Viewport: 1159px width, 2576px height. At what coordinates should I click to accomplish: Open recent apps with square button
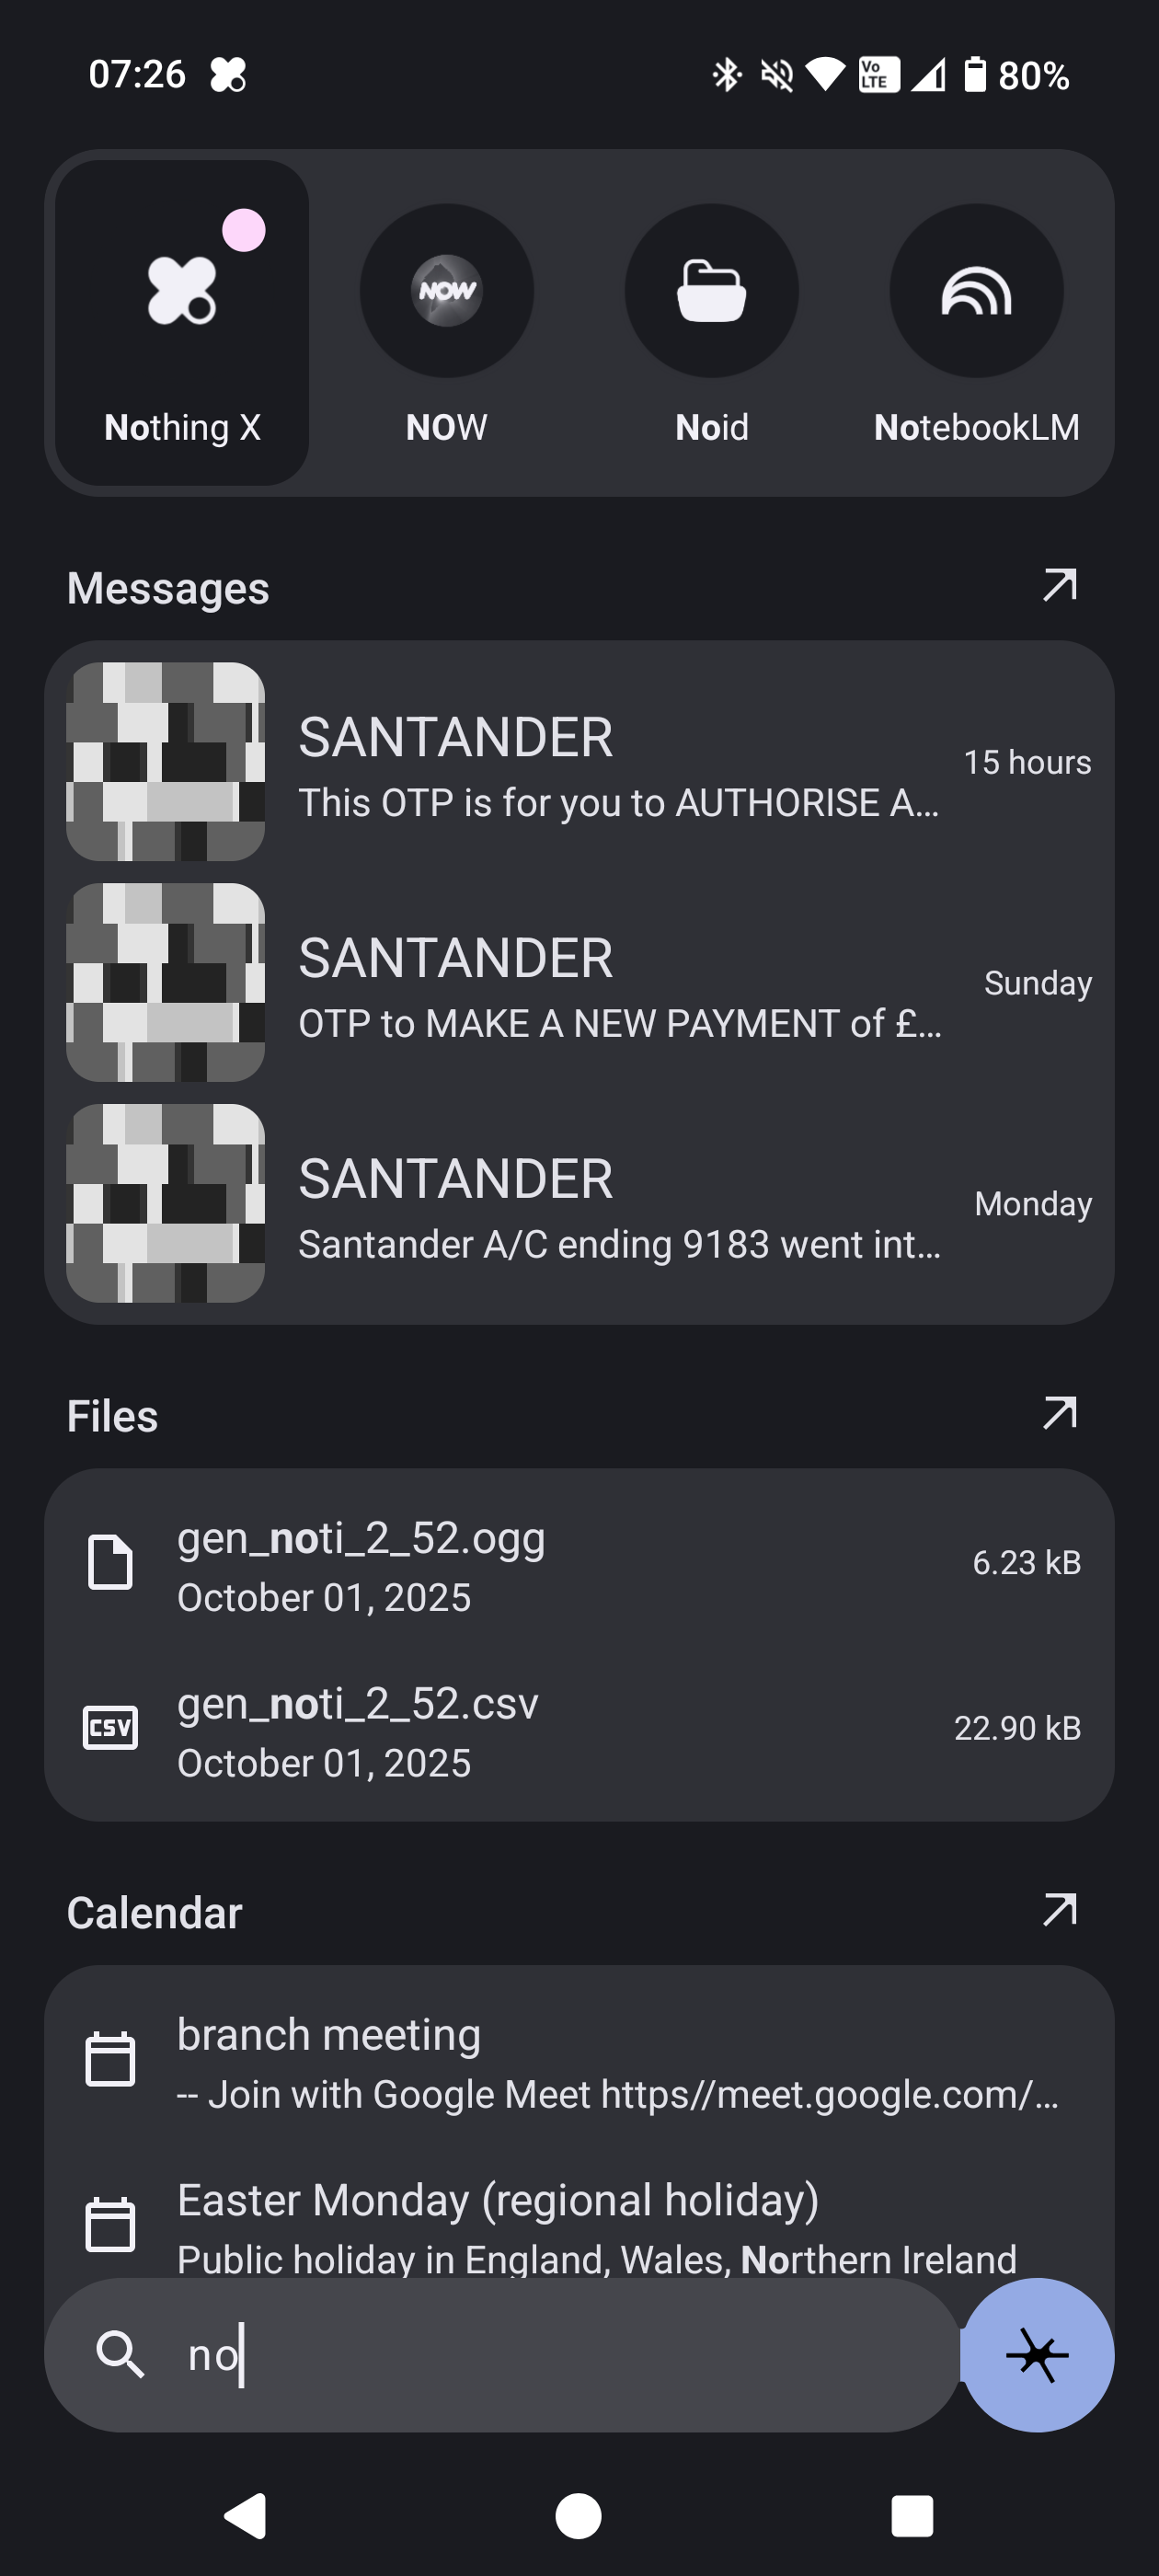click(911, 2515)
